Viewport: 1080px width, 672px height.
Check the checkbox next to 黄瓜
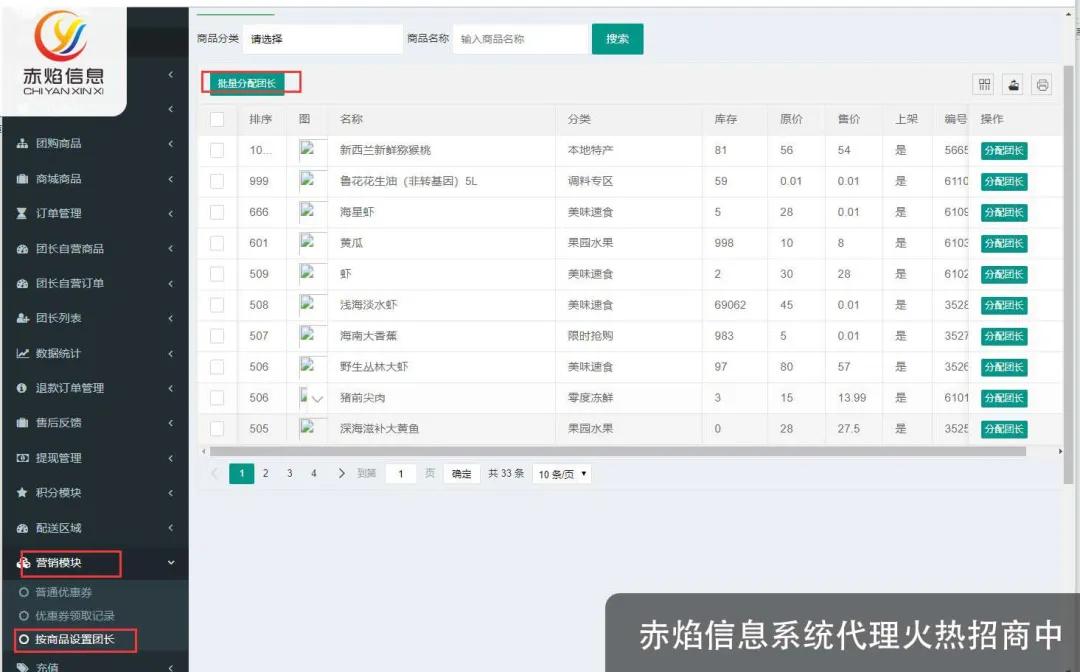pyautogui.click(x=217, y=243)
